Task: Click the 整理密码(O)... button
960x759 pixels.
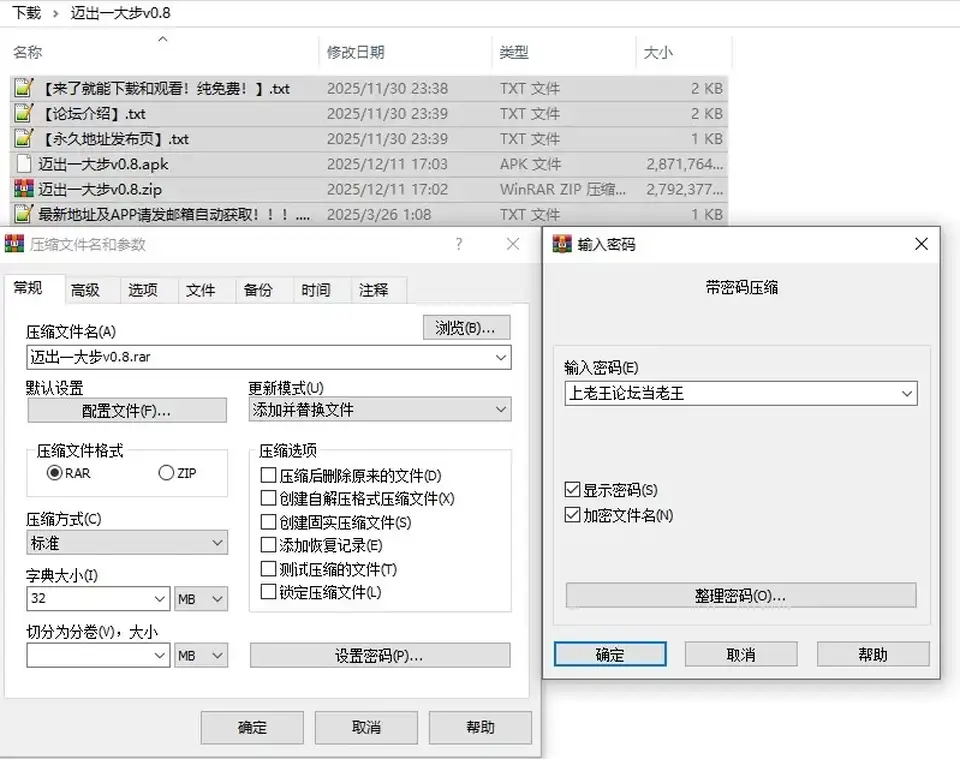Action: click(x=741, y=595)
